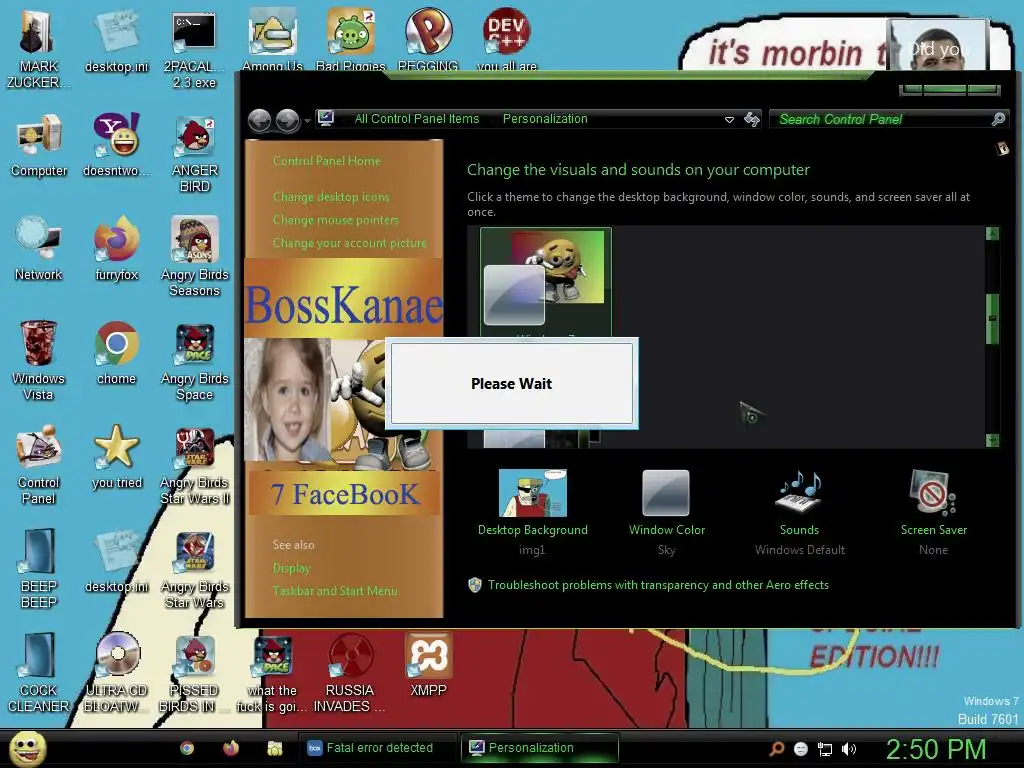
Task: Launch Angry Birds Star Wars II shortcut
Action: 195,464
